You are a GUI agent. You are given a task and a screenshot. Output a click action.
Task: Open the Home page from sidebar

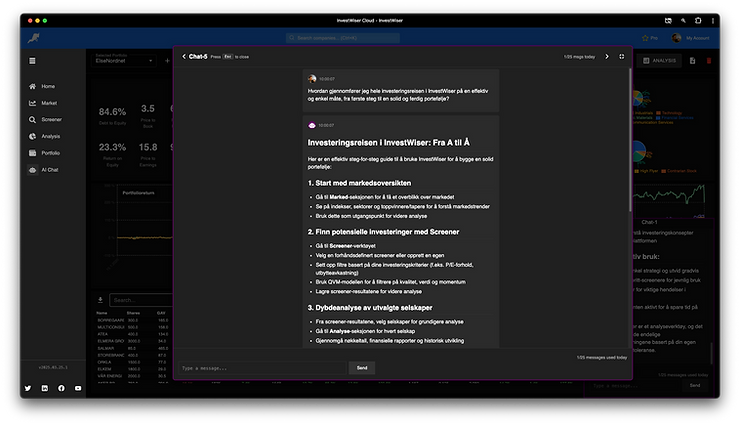(48, 86)
